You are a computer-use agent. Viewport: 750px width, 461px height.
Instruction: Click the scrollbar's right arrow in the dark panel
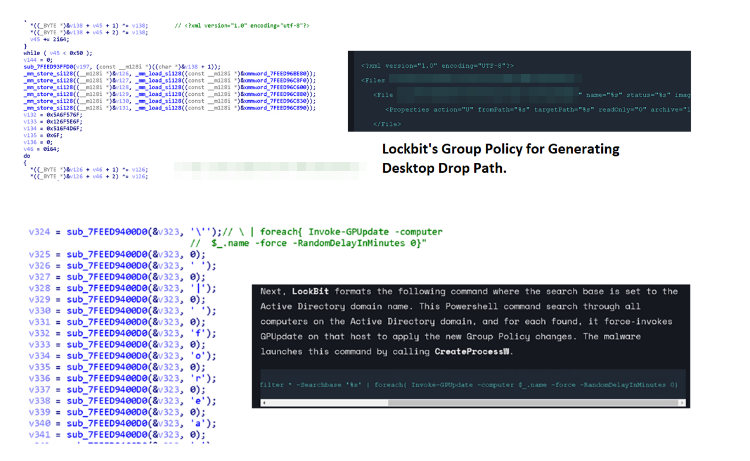tap(682, 403)
